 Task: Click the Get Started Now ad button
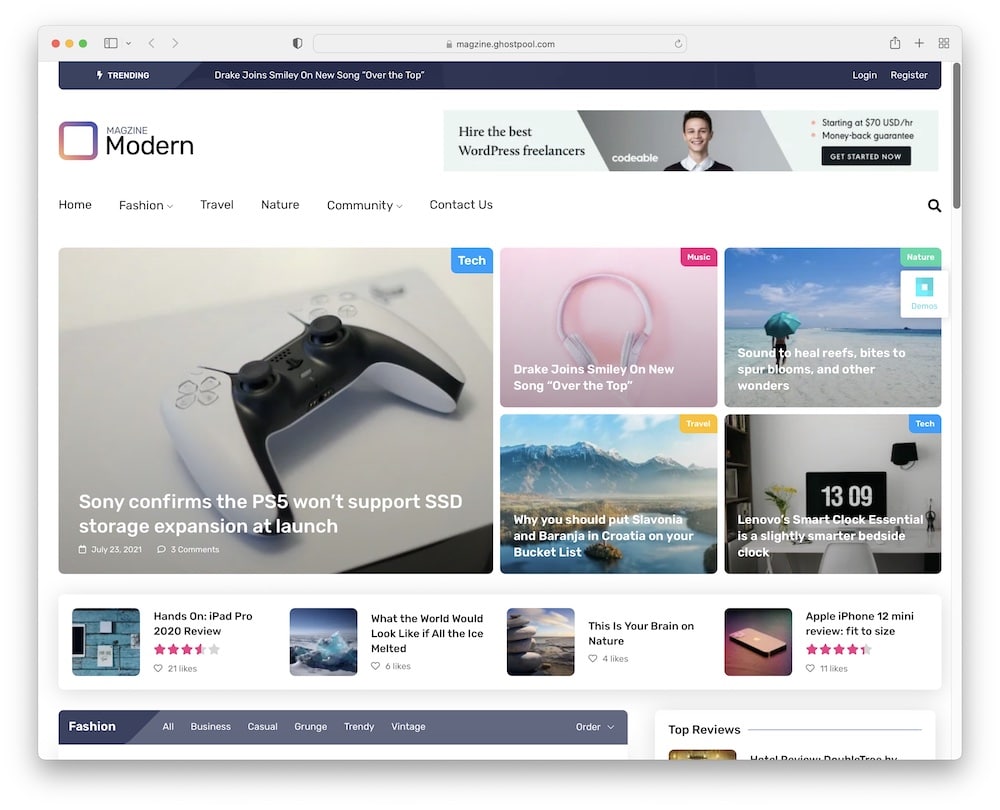(865, 156)
